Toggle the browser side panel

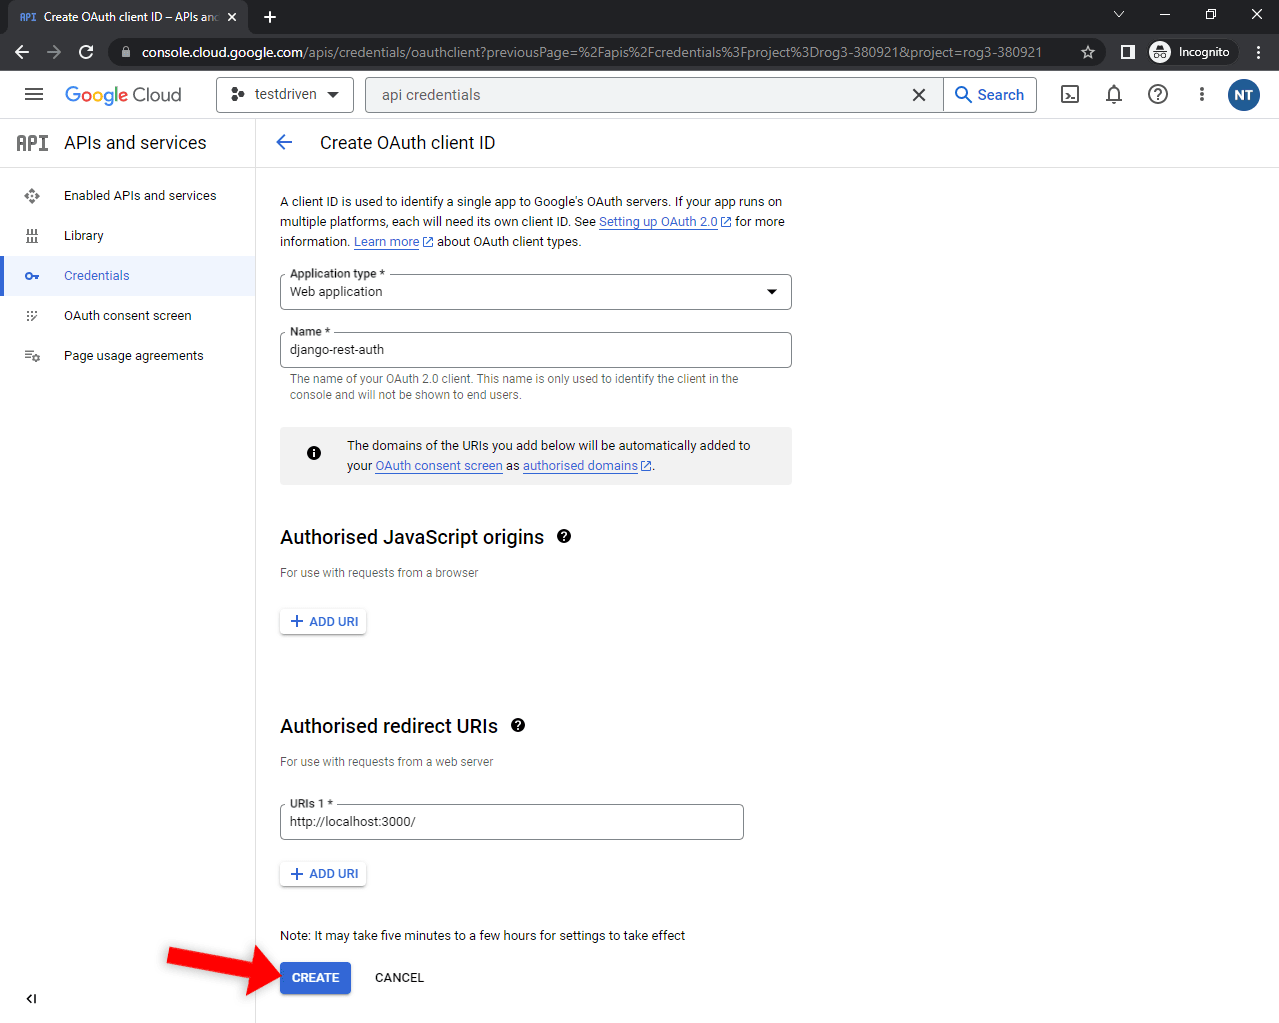(1128, 52)
